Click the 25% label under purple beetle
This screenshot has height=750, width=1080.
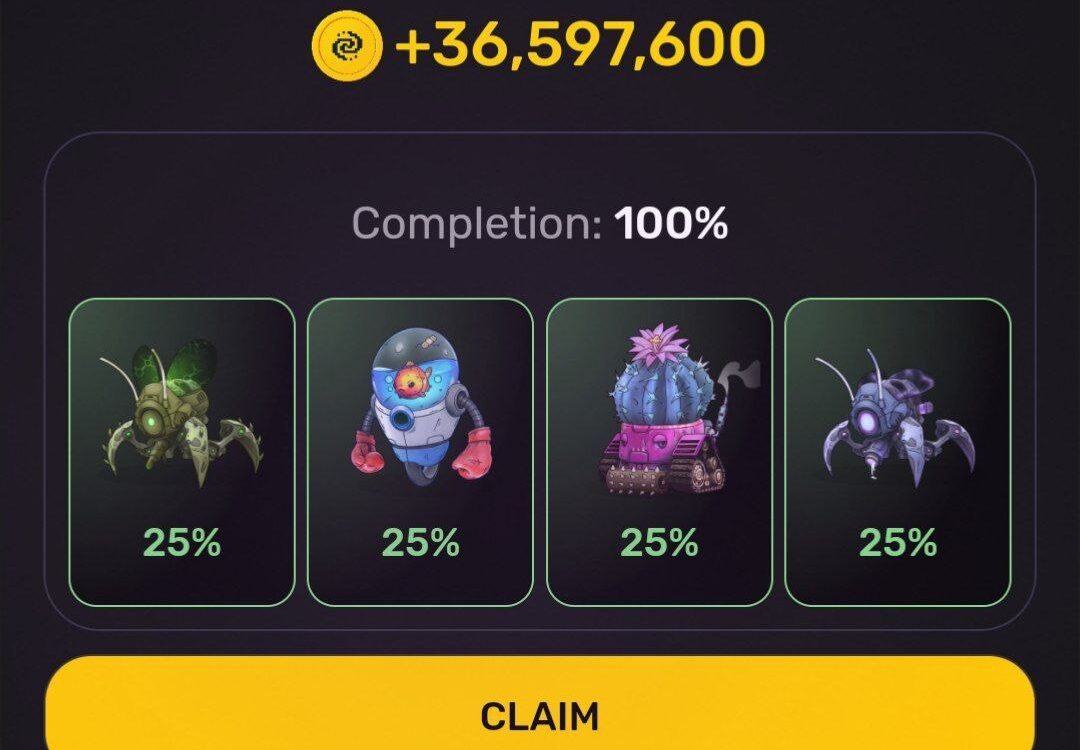pyautogui.click(x=897, y=543)
